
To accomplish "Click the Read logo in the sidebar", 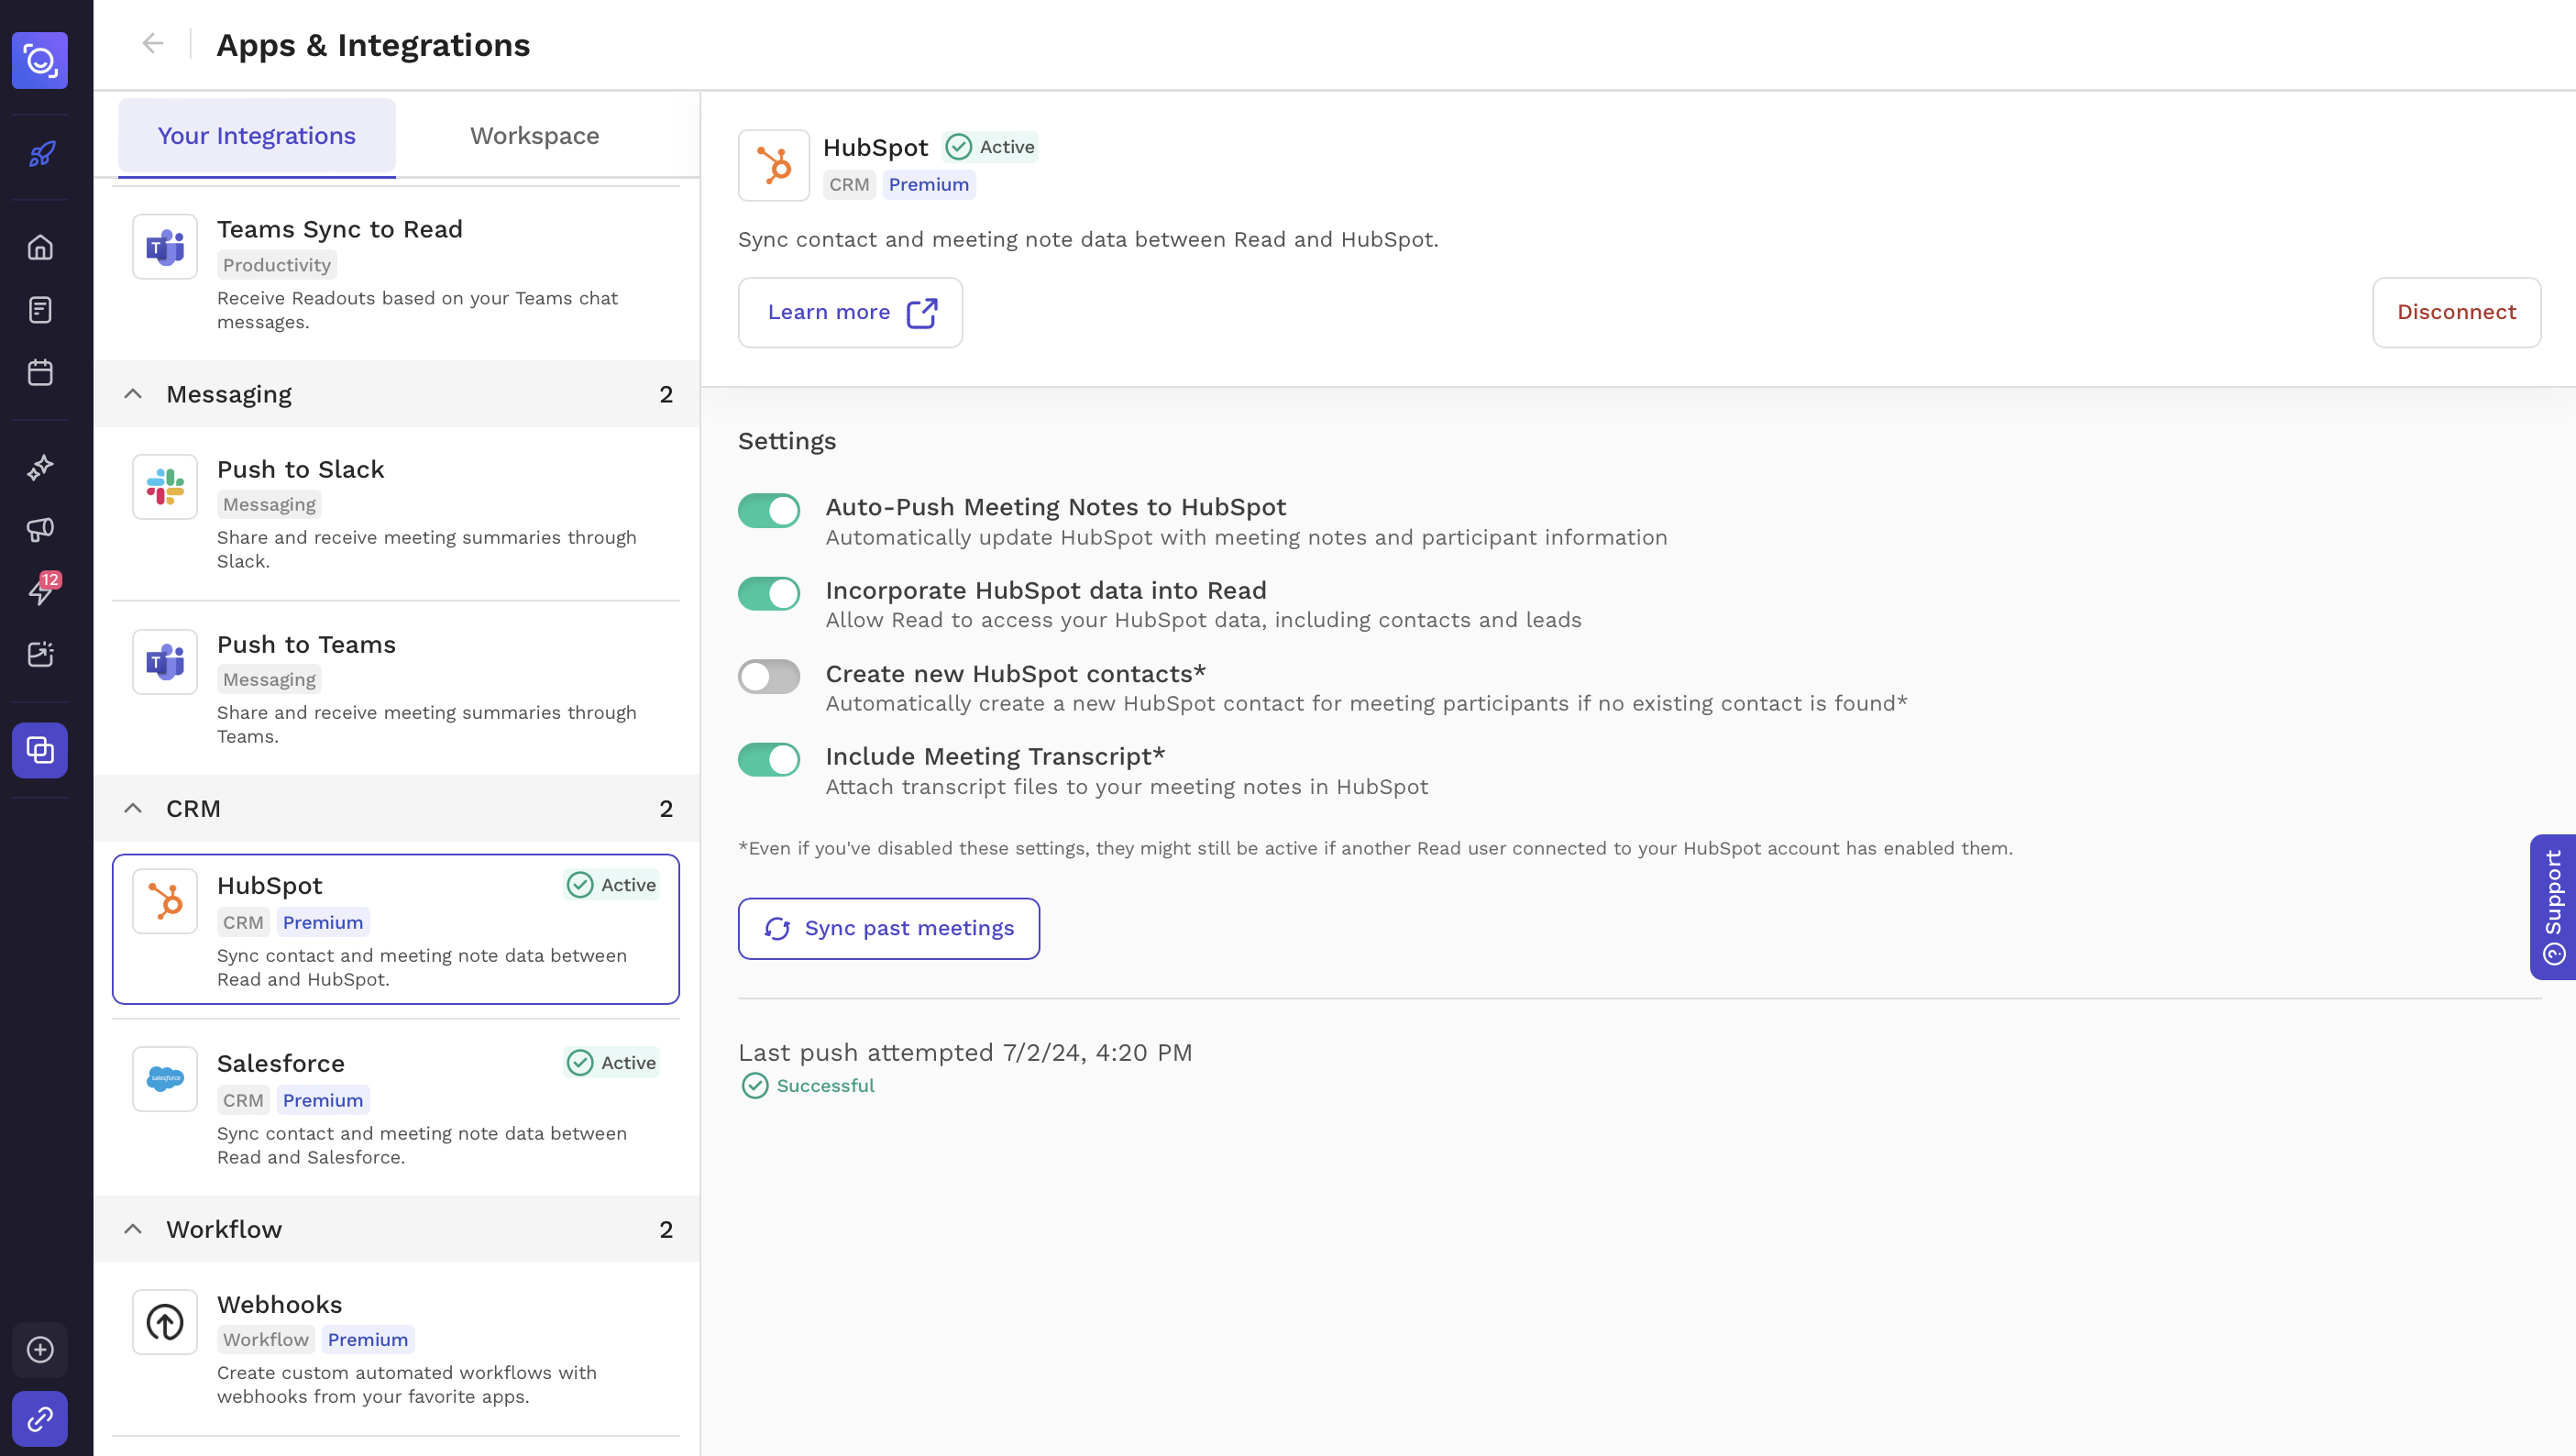I will click(x=40, y=60).
